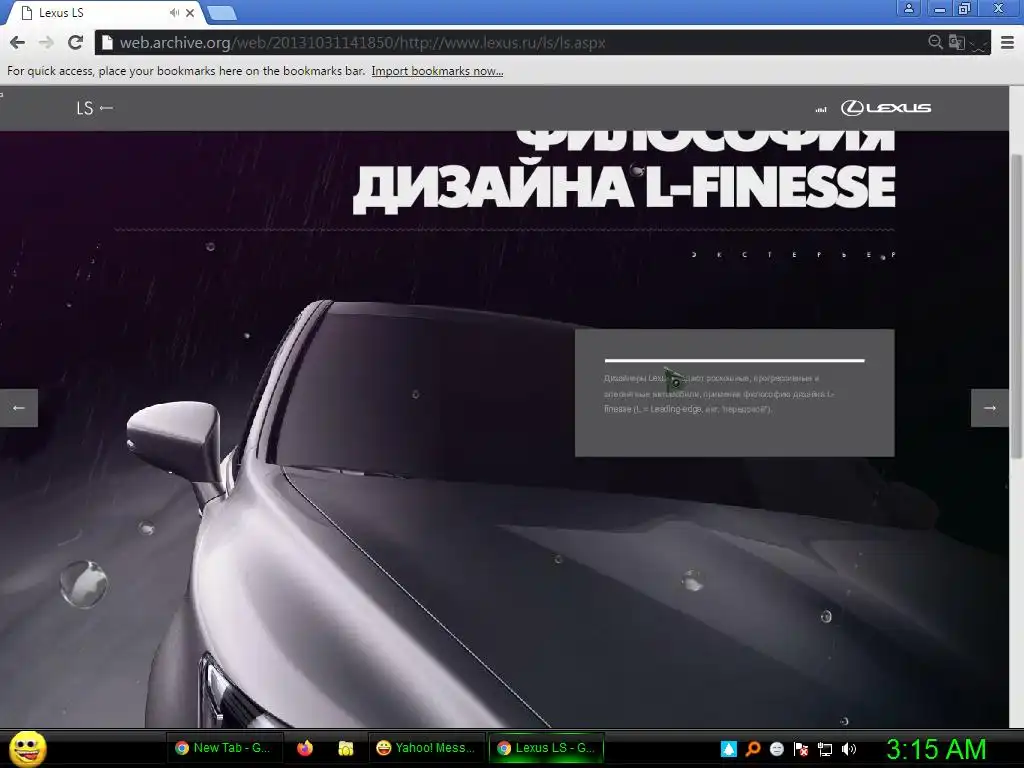Image resolution: width=1024 pixels, height=768 pixels.
Task: Click the page vertical scrollbar
Action: coord(1016,307)
